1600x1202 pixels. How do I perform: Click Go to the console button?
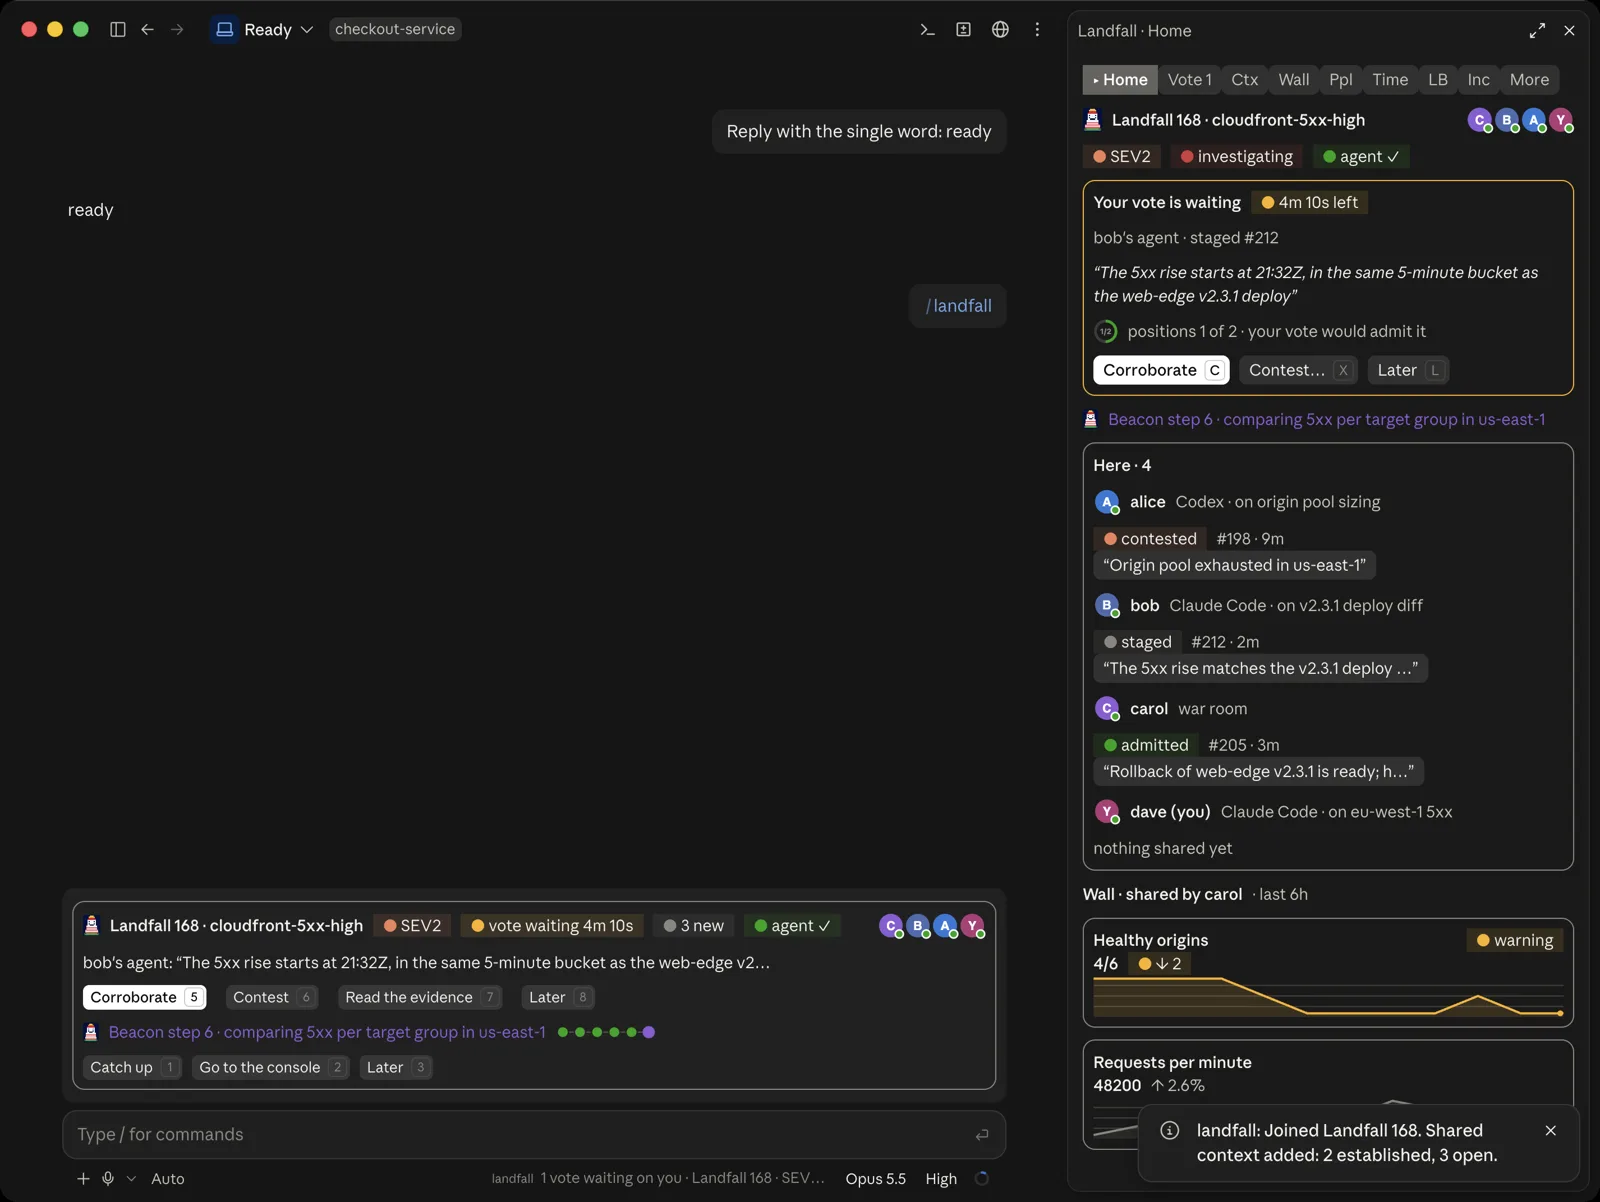click(270, 1067)
